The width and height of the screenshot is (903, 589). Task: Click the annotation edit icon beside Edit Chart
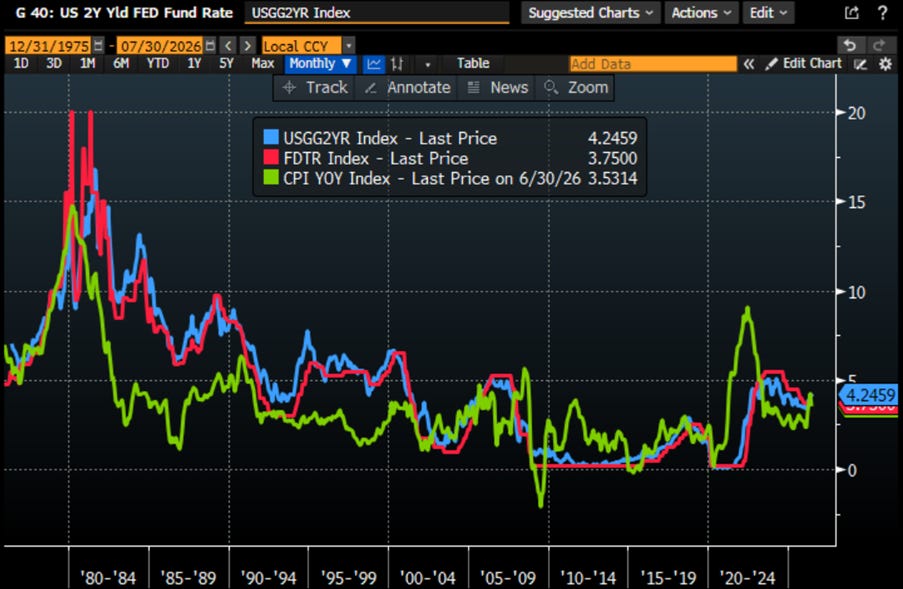(x=860, y=64)
